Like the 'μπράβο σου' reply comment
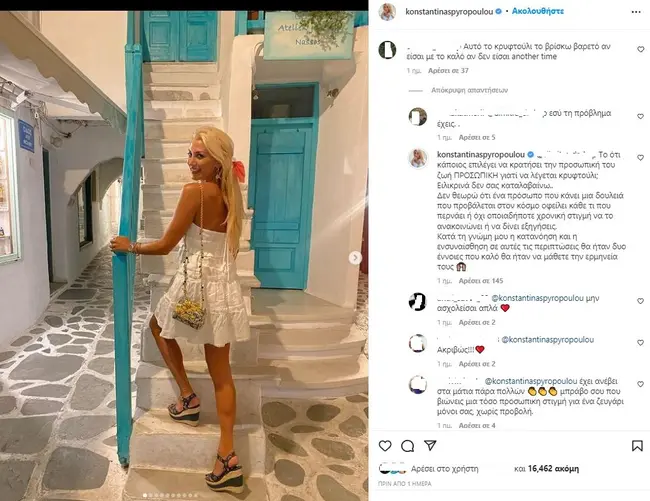Image resolution: width=650 pixels, height=501 pixels. pyautogui.click(x=640, y=384)
